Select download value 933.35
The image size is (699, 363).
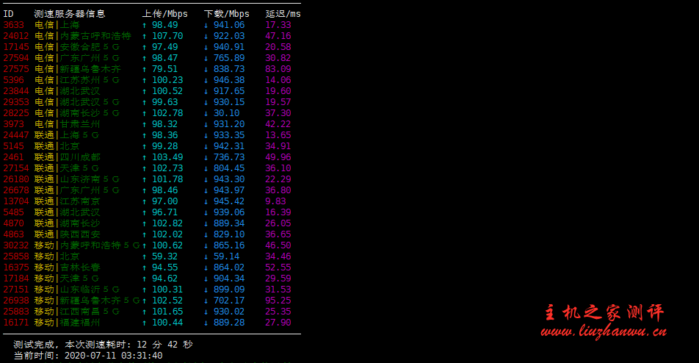pyautogui.click(x=229, y=135)
